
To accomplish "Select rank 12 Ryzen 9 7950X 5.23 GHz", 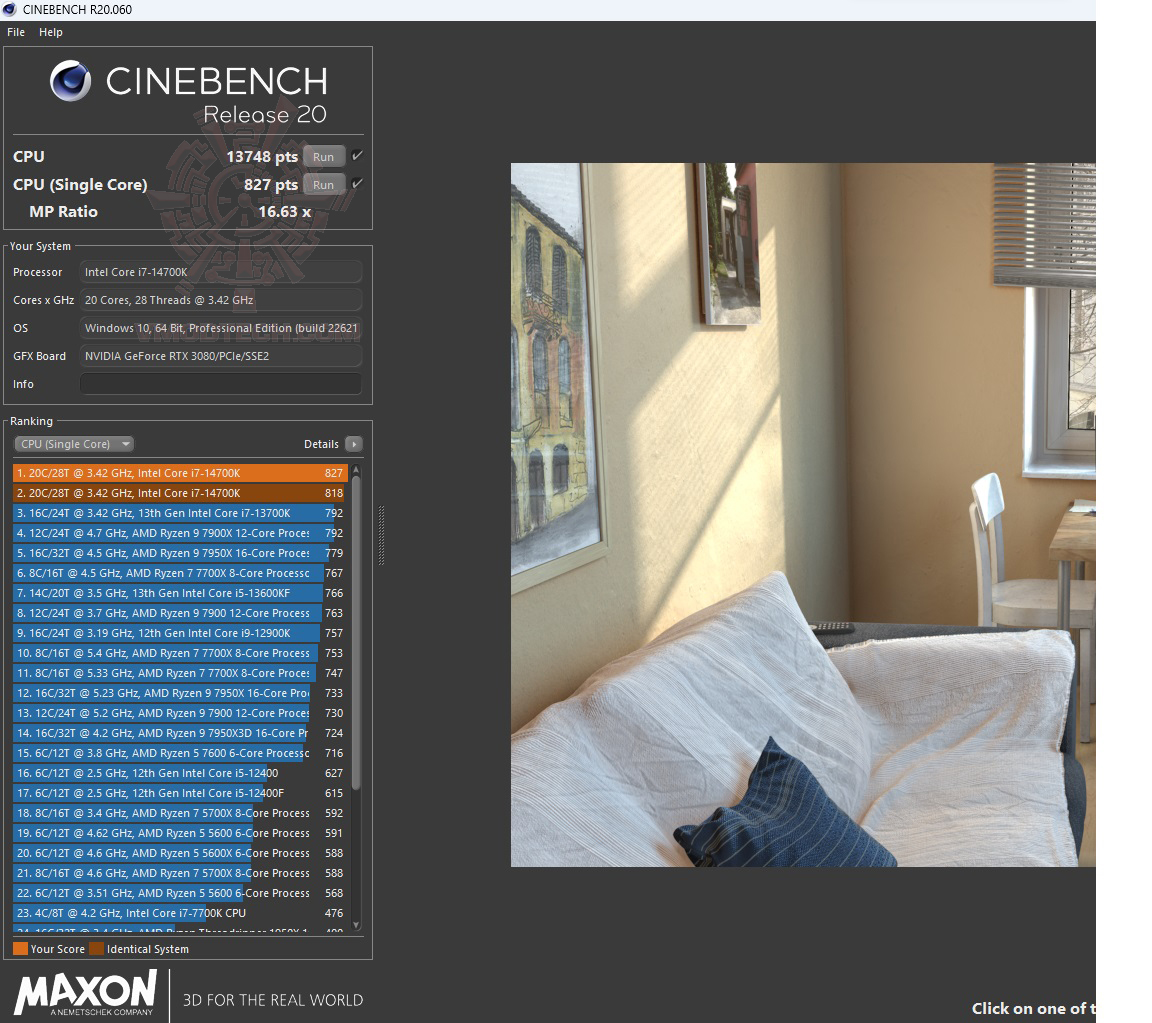I will click(180, 693).
